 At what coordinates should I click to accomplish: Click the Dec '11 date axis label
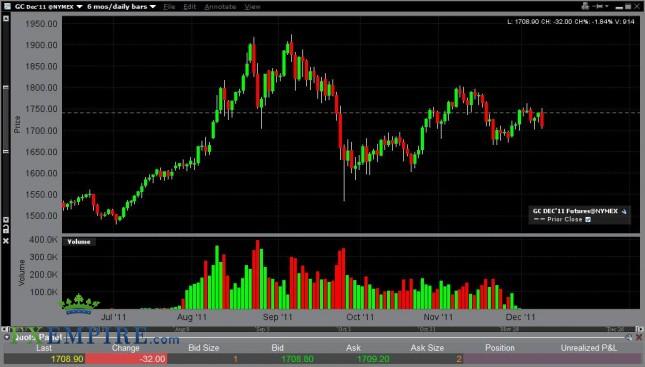coord(520,317)
